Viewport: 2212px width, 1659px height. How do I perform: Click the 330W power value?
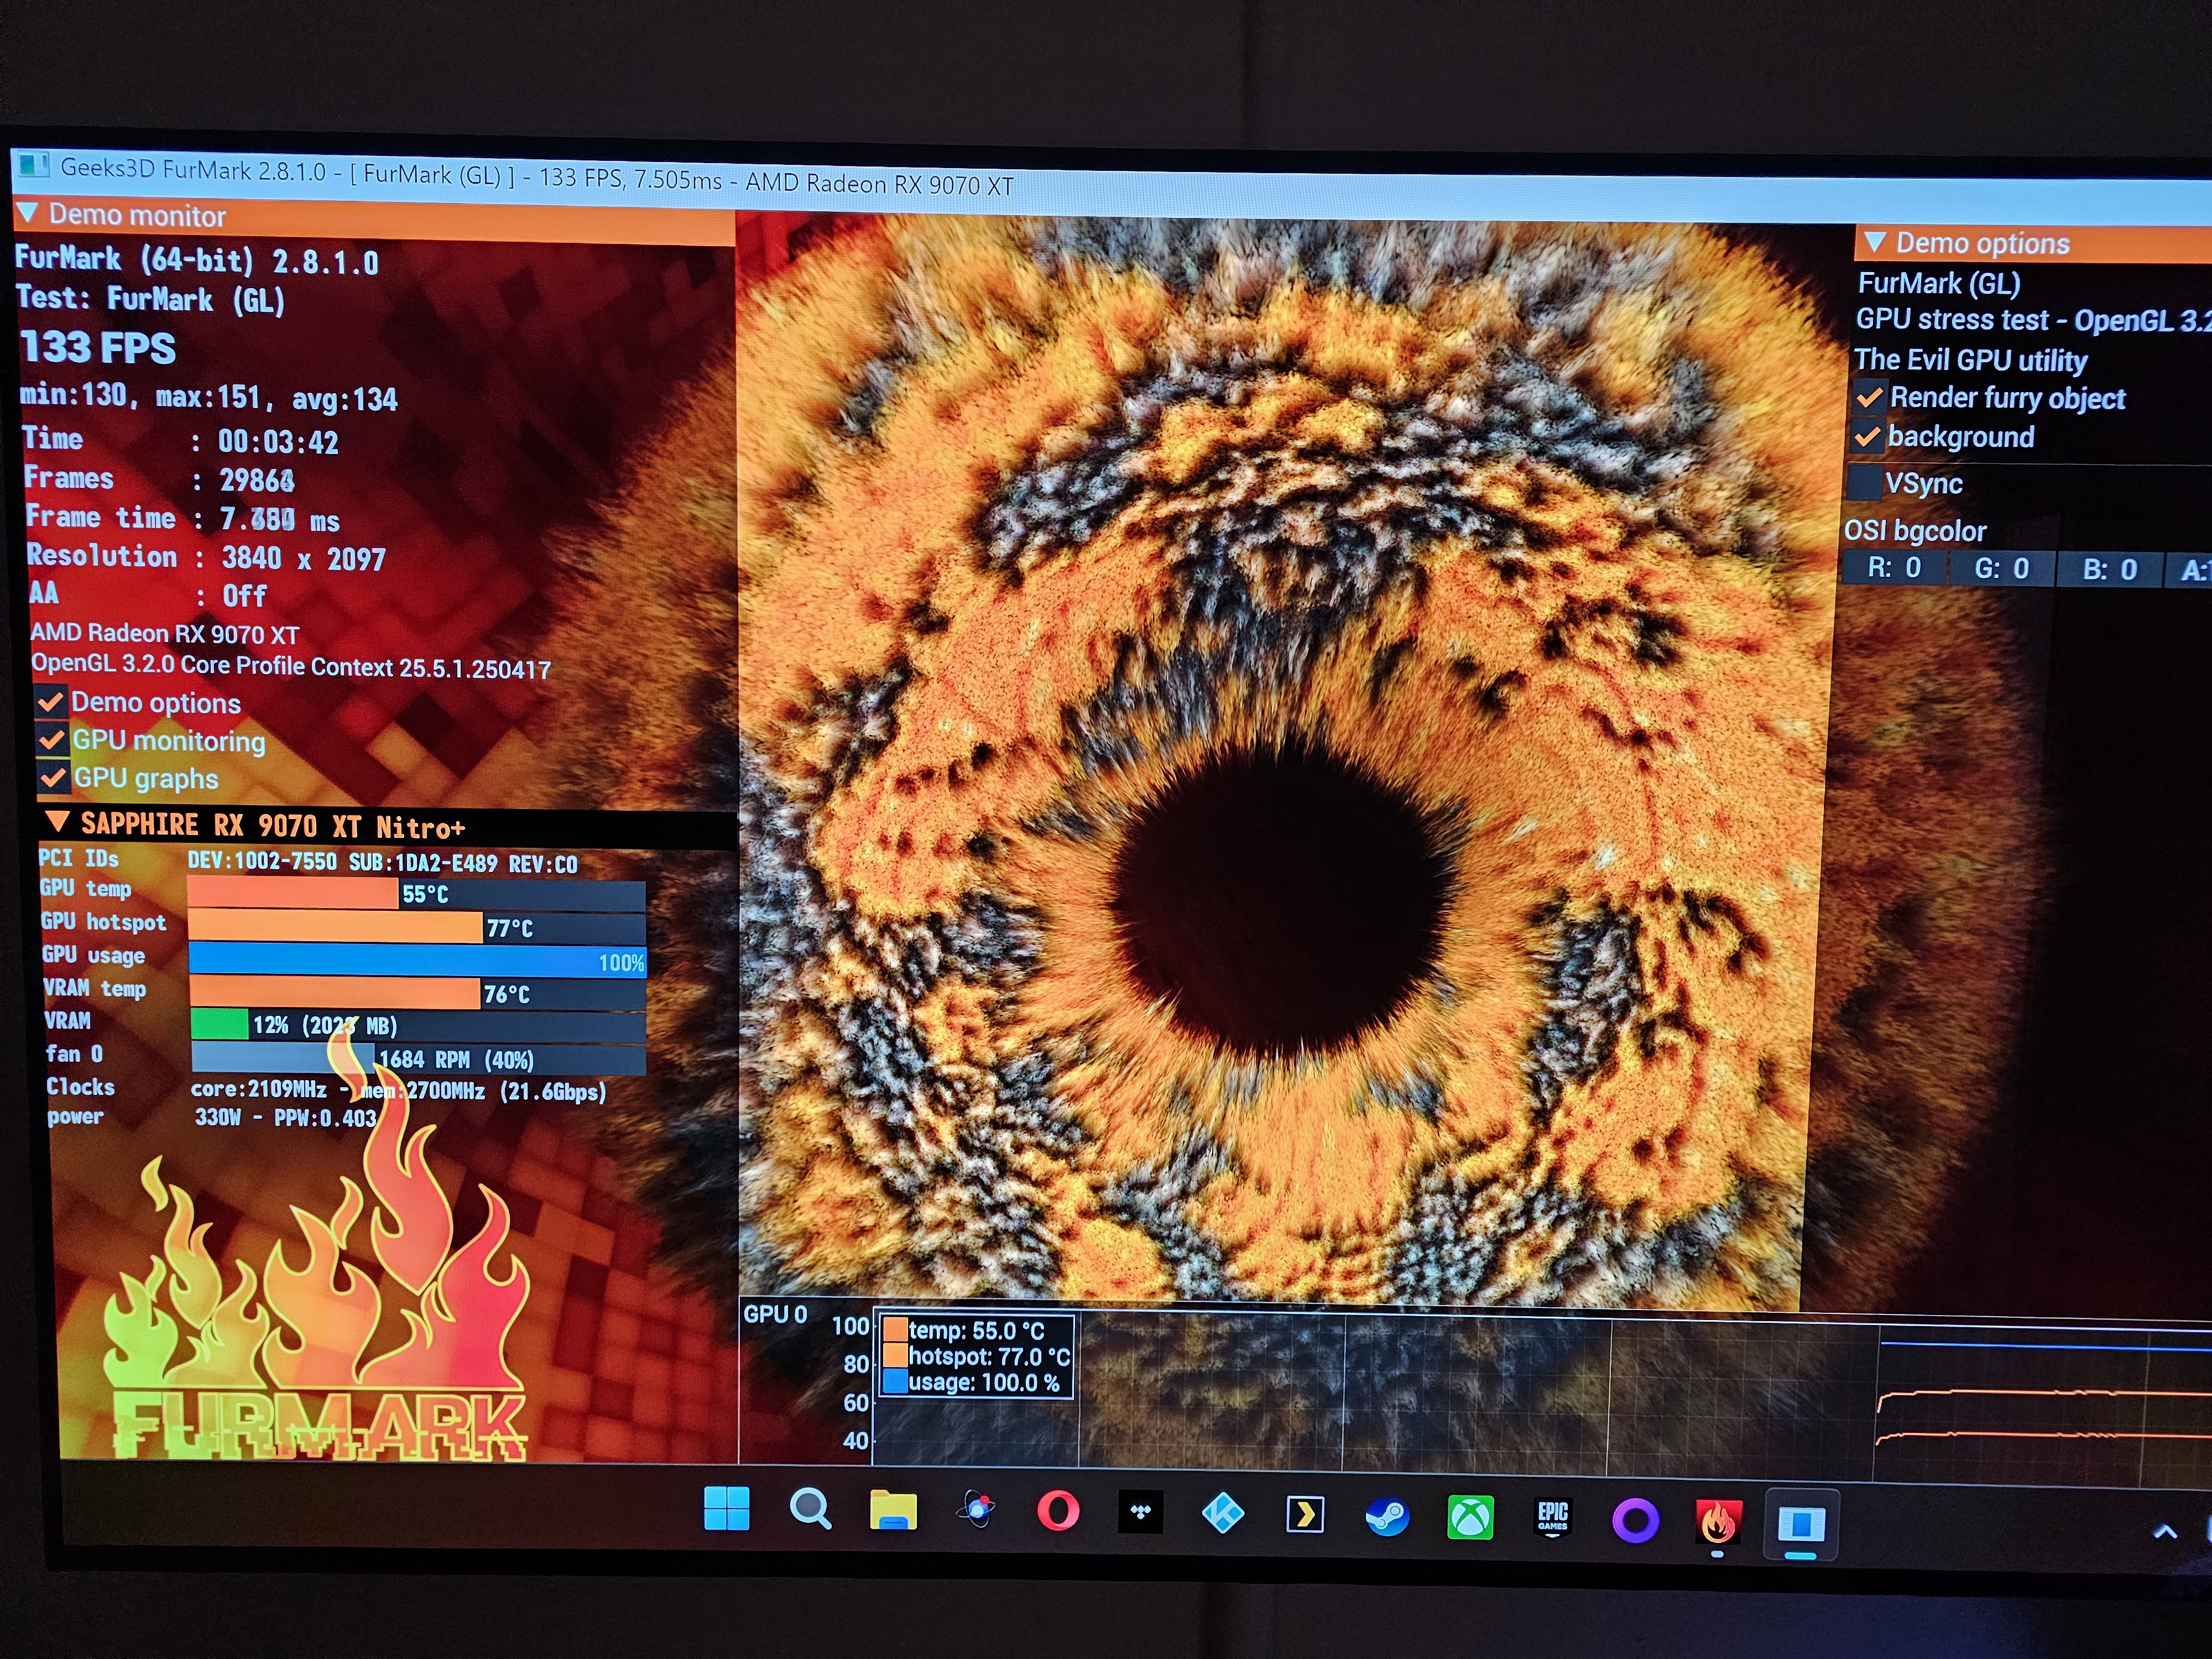(x=218, y=1116)
